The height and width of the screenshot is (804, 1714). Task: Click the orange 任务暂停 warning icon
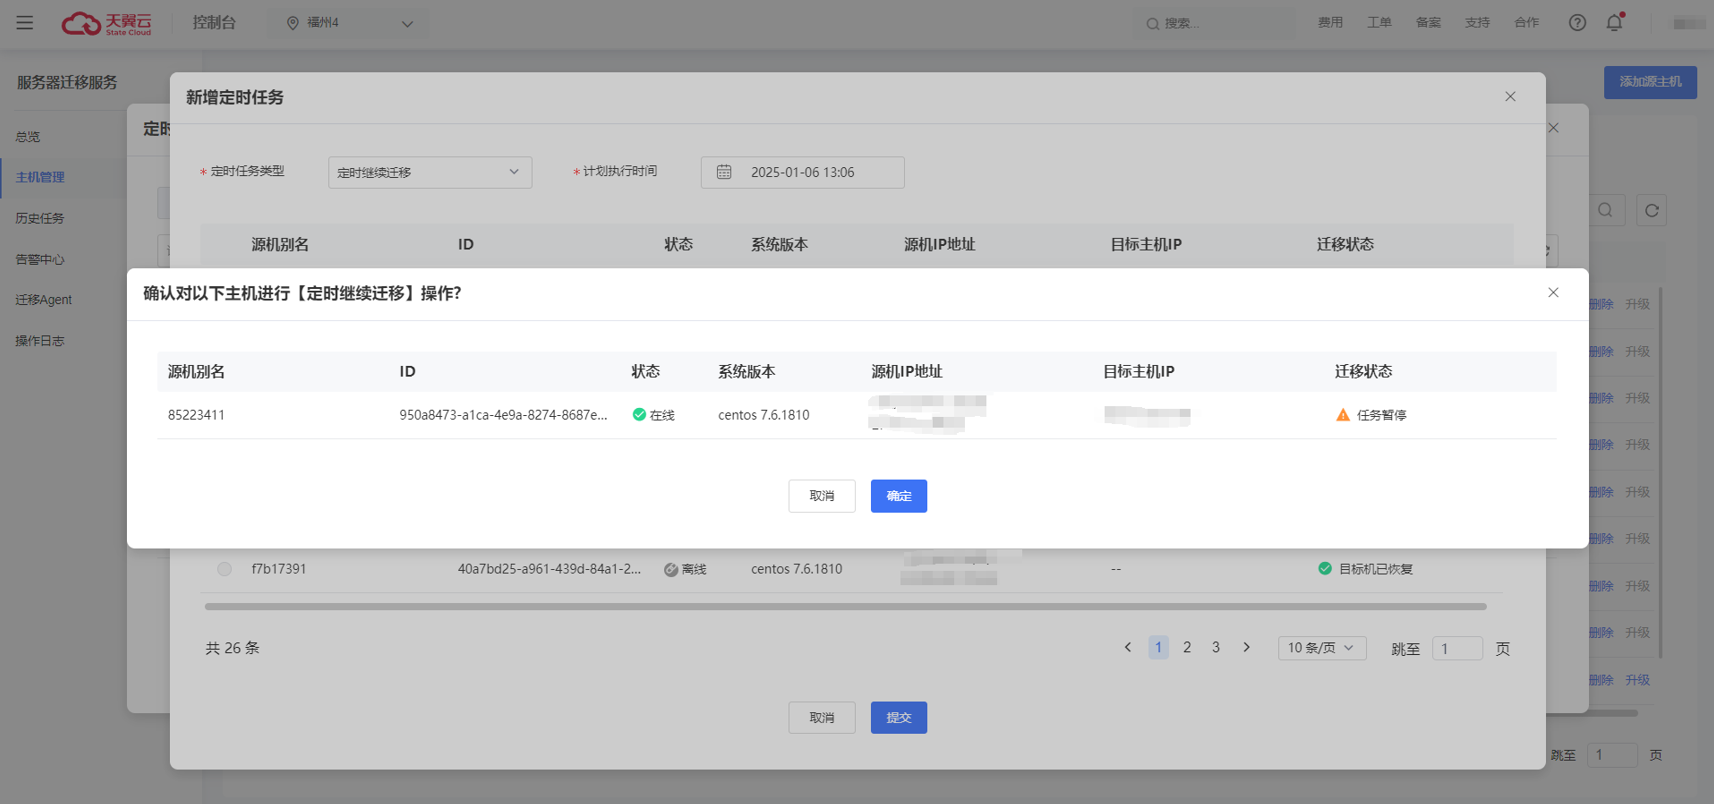pos(1343,414)
